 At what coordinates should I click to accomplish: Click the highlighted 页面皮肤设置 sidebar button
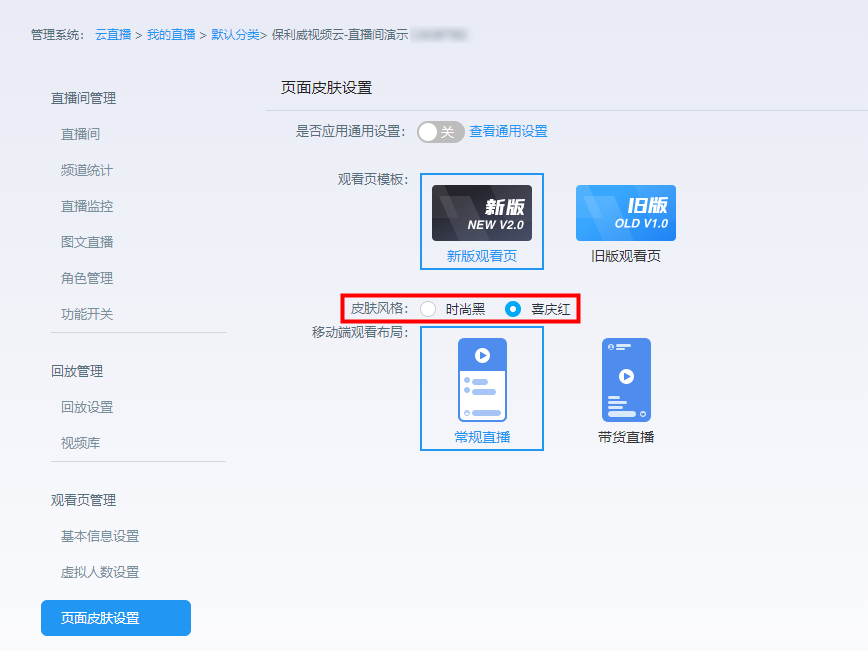pos(116,618)
